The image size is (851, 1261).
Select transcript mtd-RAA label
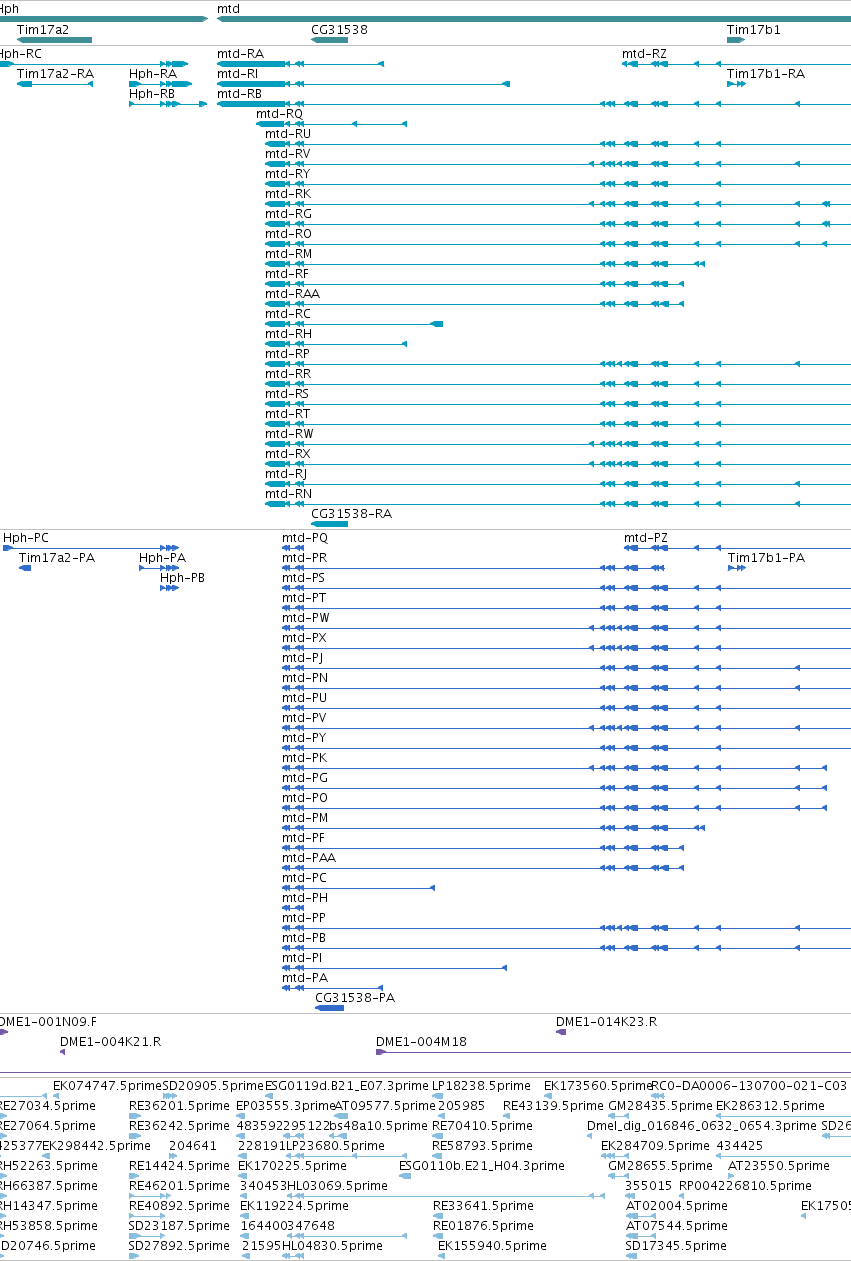click(293, 294)
